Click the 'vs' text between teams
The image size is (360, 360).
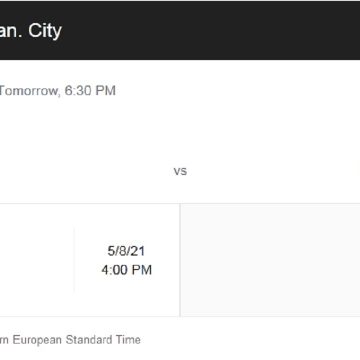coord(180,171)
